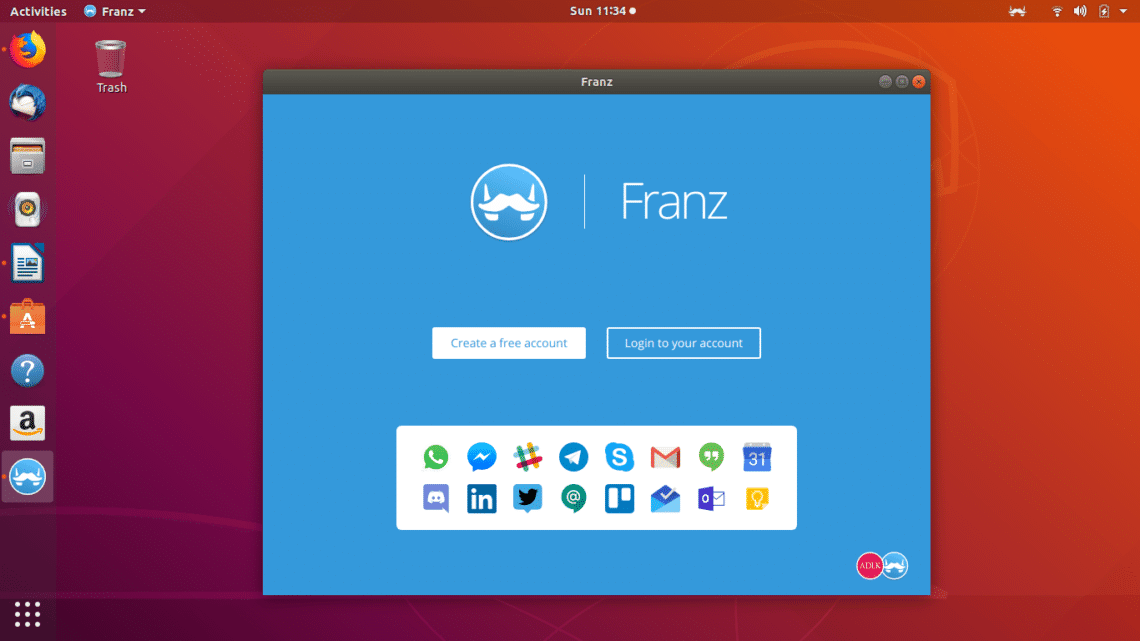Show Applications grid in the dock
This screenshot has width=1140, height=641.
point(28,614)
